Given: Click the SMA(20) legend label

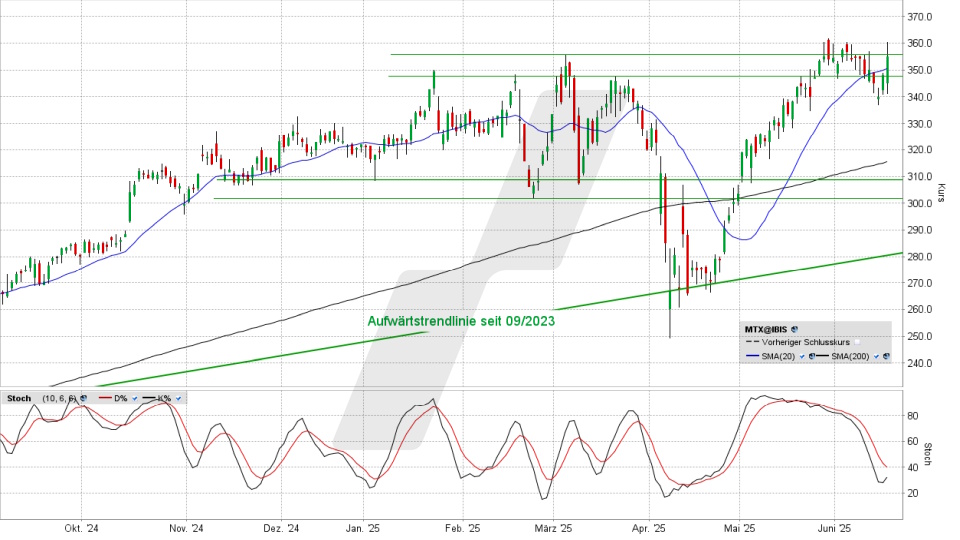Looking at the screenshot, I should click(778, 356).
